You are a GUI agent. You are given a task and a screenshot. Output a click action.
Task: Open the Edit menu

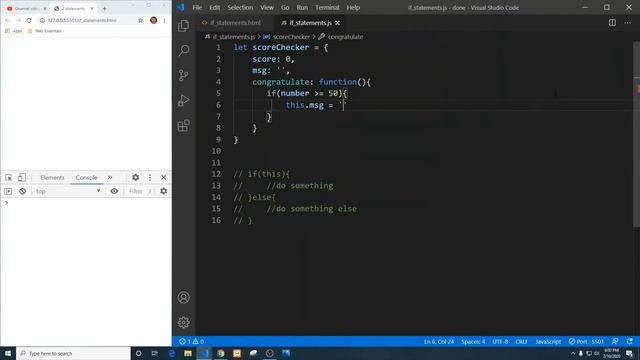point(215,7)
